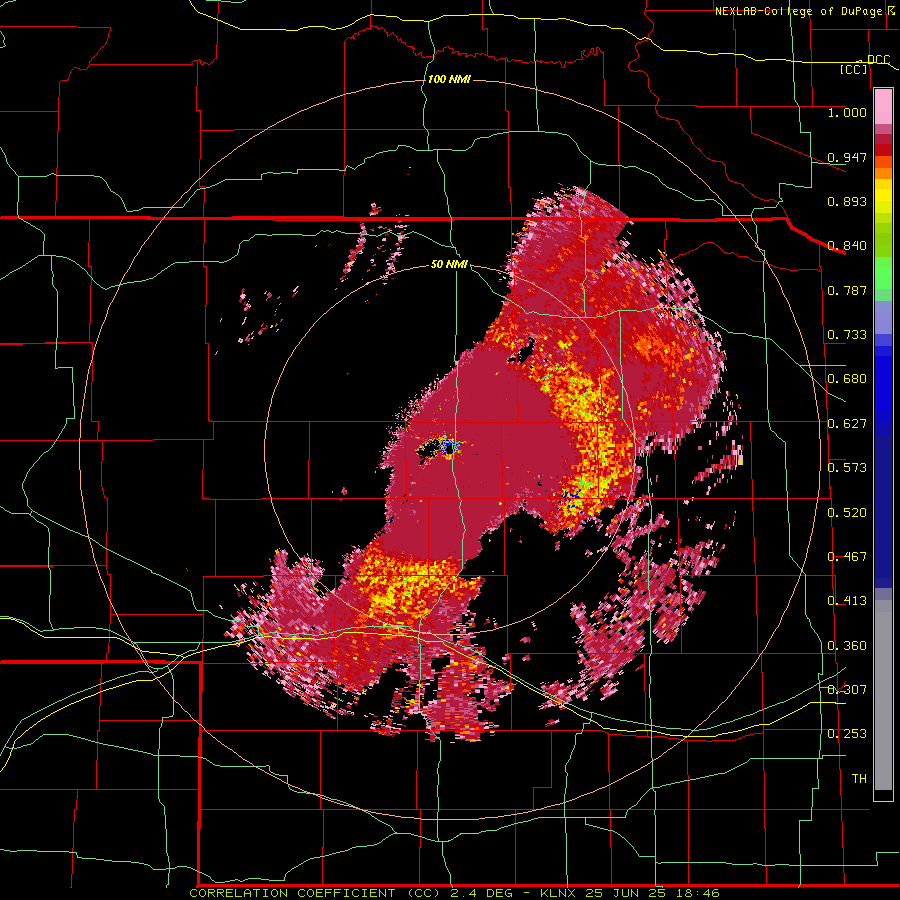Image resolution: width=900 pixels, height=900 pixels.
Task: Click the TH threshold label
Action: [859, 778]
